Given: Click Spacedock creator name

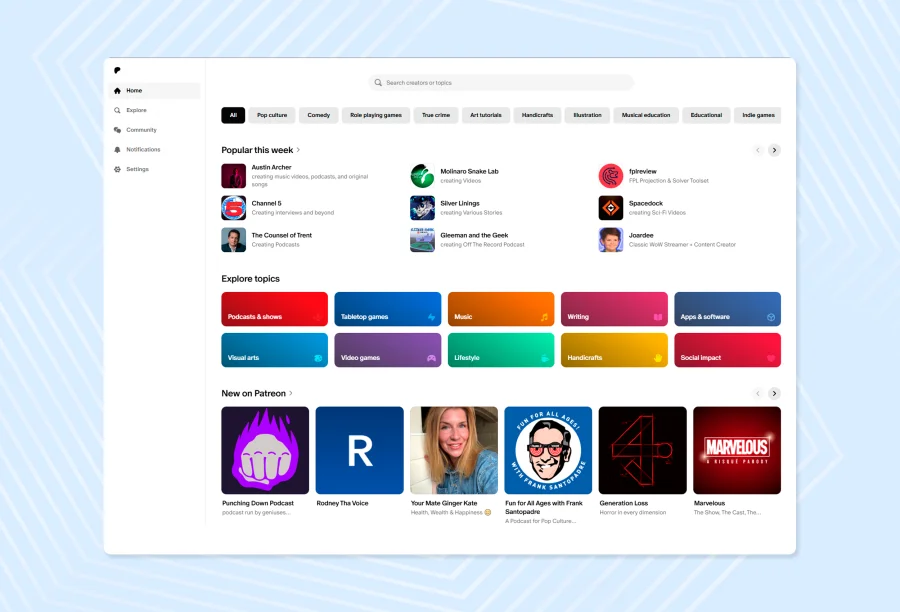Looking at the screenshot, I should point(646,203).
